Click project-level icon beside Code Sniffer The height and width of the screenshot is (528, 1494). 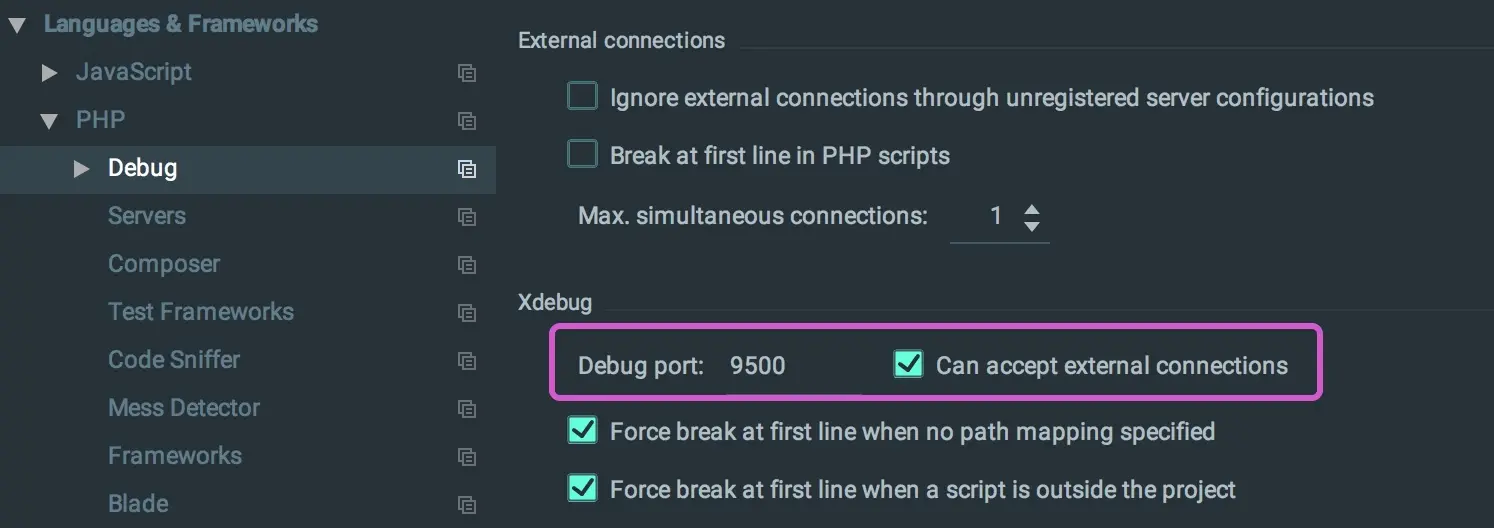(x=467, y=361)
